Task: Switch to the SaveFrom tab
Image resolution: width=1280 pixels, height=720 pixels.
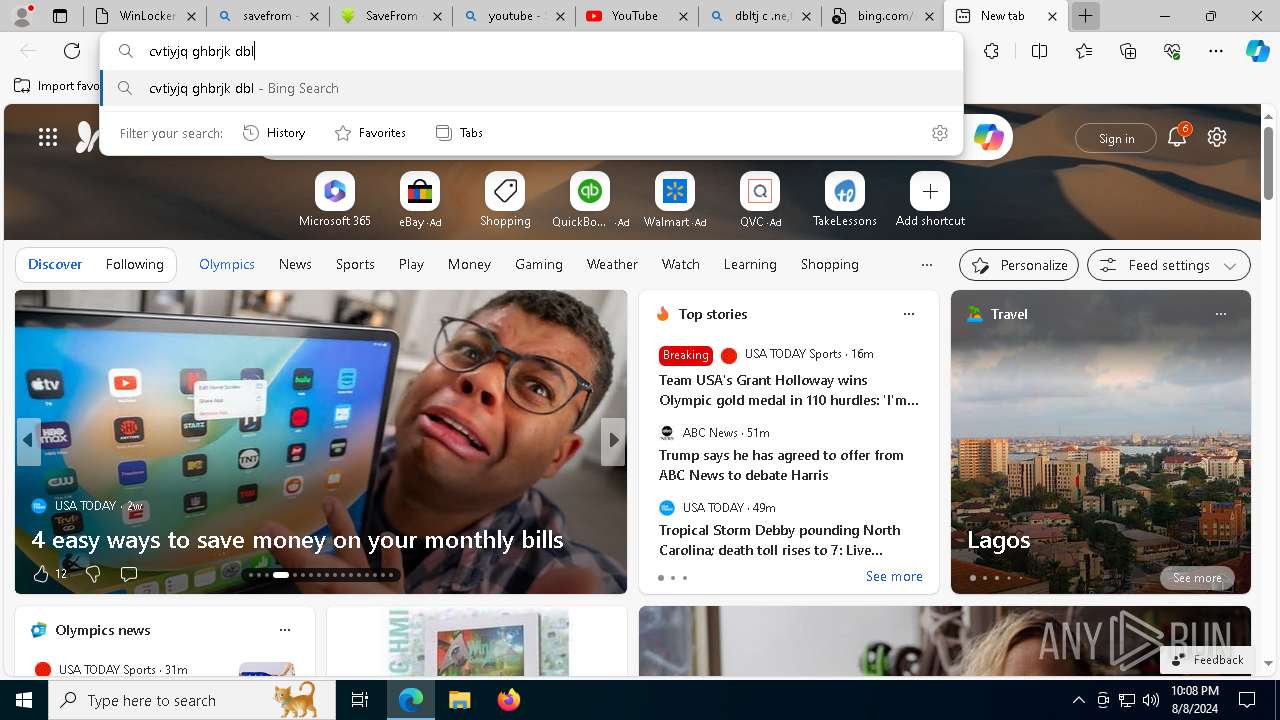Action: pos(391,16)
